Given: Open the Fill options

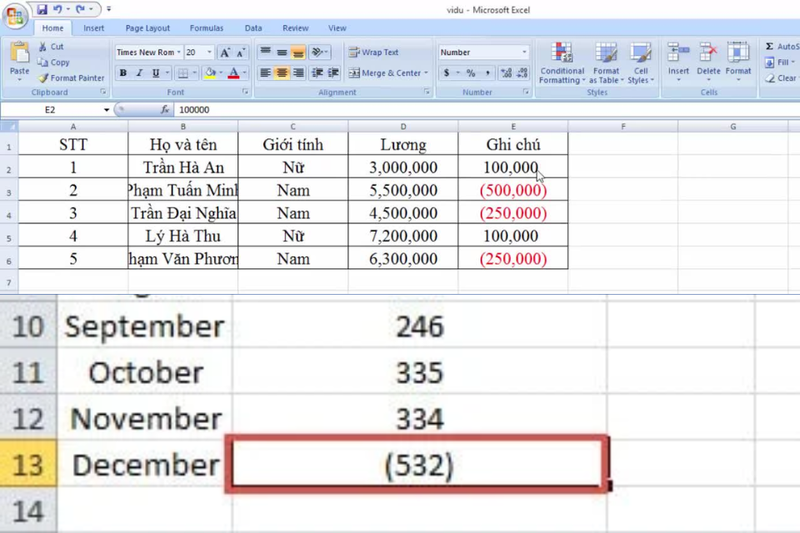Looking at the screenshot, I should 778,62.
